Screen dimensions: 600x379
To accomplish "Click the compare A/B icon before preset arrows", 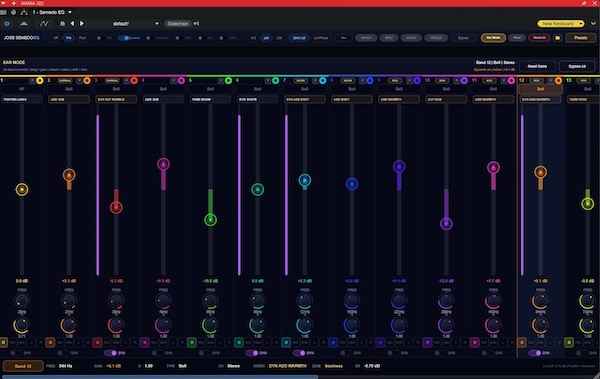I will (62, 24).
